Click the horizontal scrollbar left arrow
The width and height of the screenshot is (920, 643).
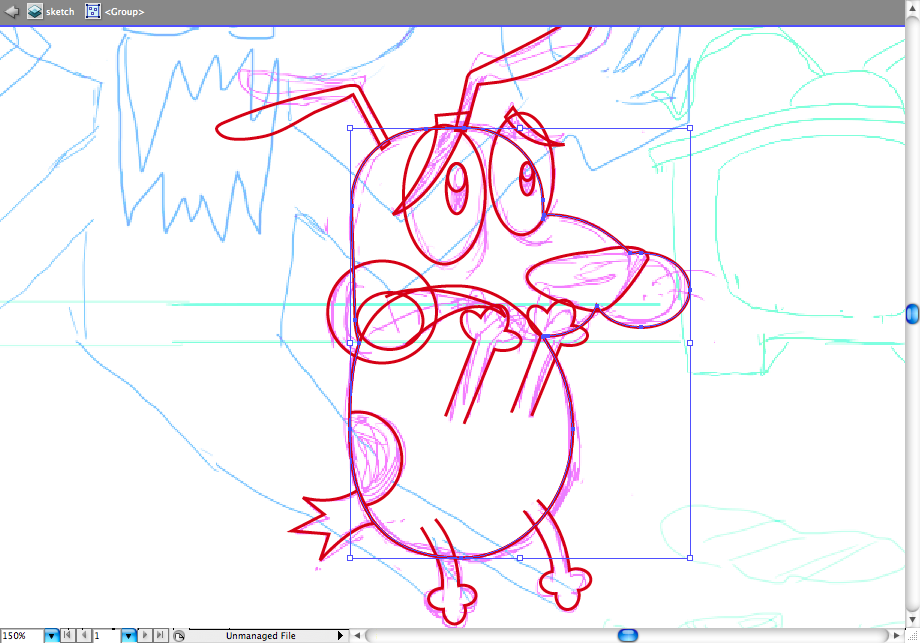(357, 635)
